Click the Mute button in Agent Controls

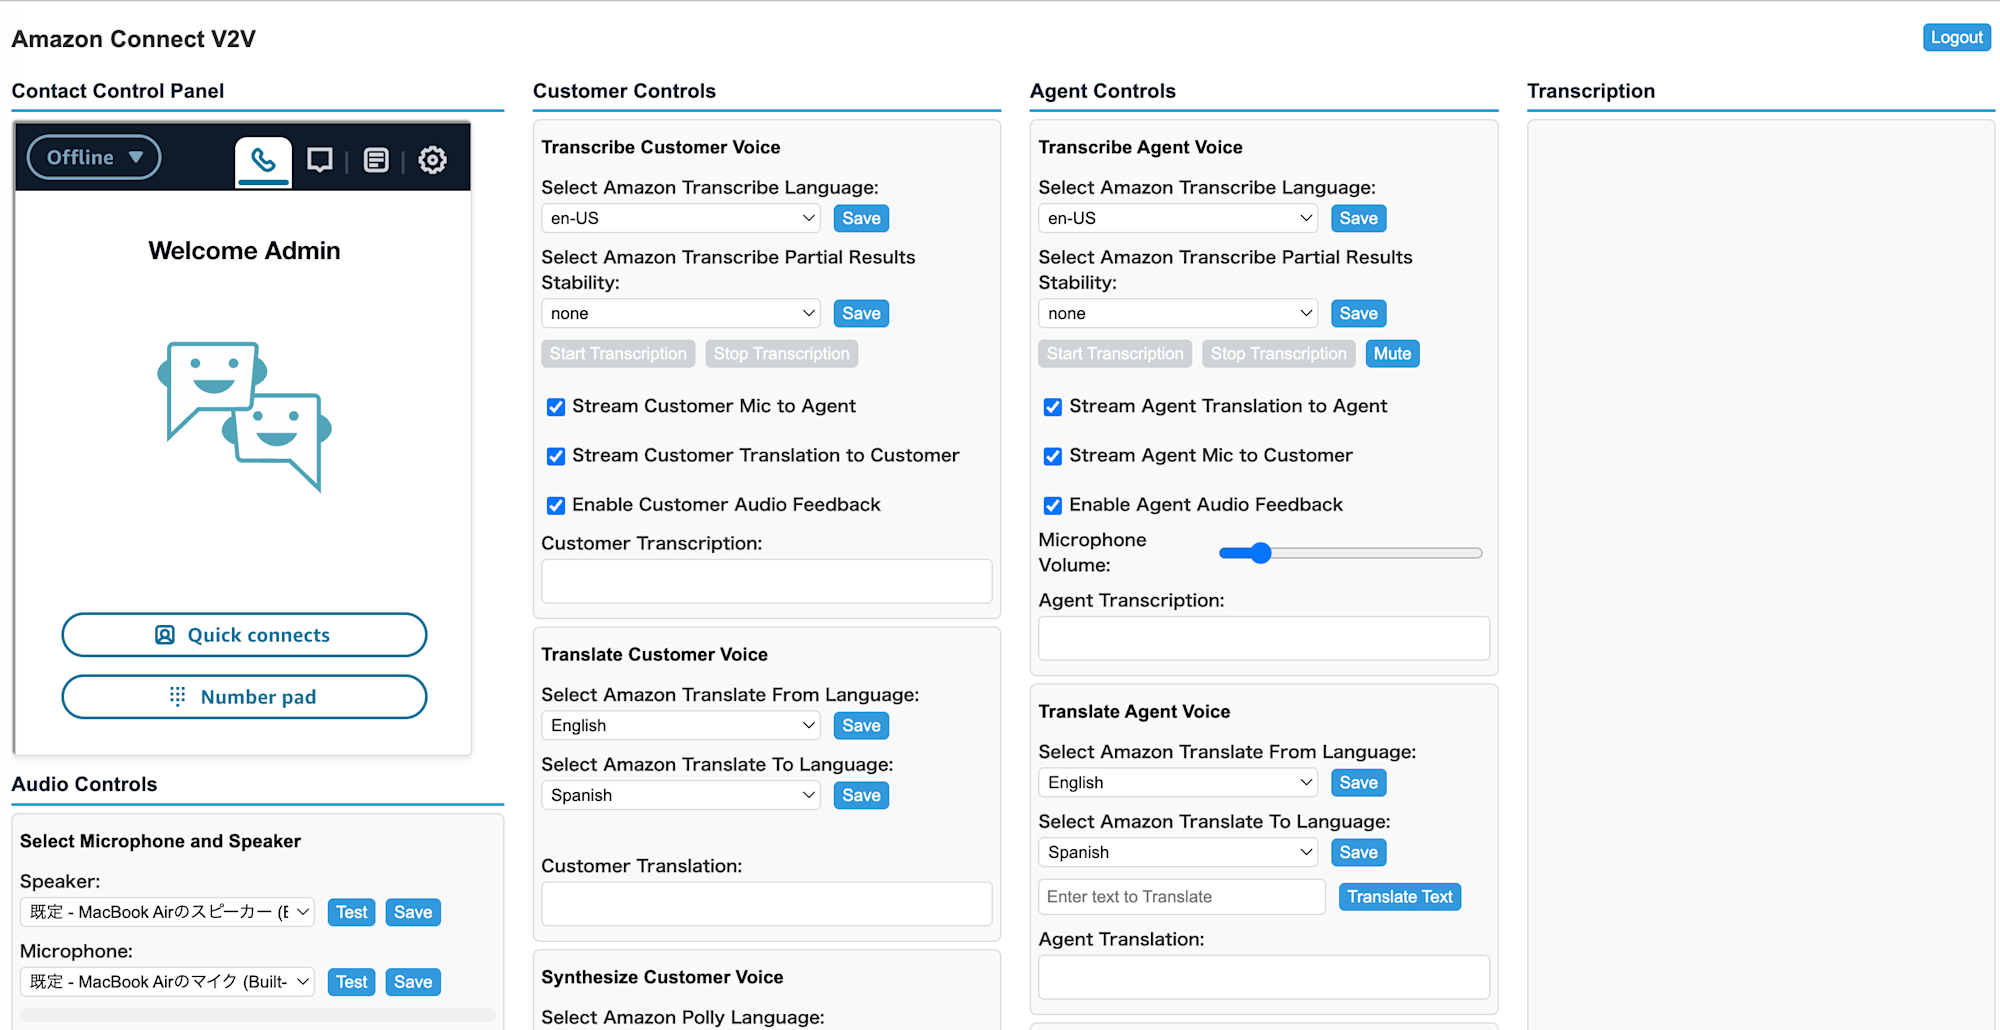1392,354
